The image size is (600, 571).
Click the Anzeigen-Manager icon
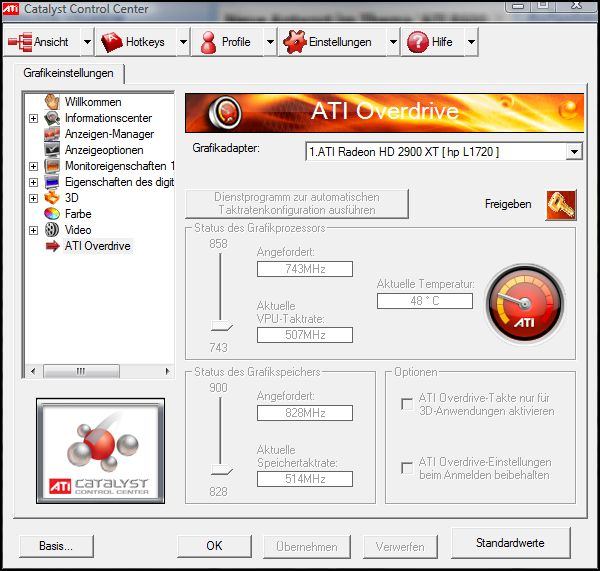coord(52,134)
